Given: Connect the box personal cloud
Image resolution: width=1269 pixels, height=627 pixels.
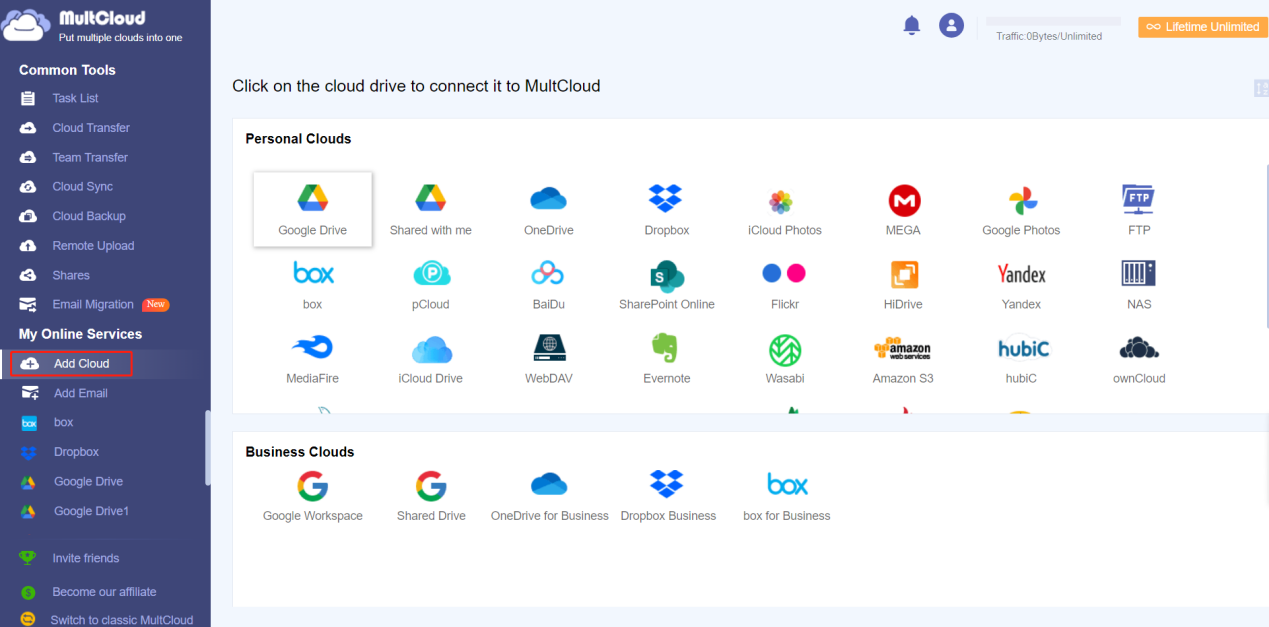Looking at the screenshot, I should coord(313,284).
